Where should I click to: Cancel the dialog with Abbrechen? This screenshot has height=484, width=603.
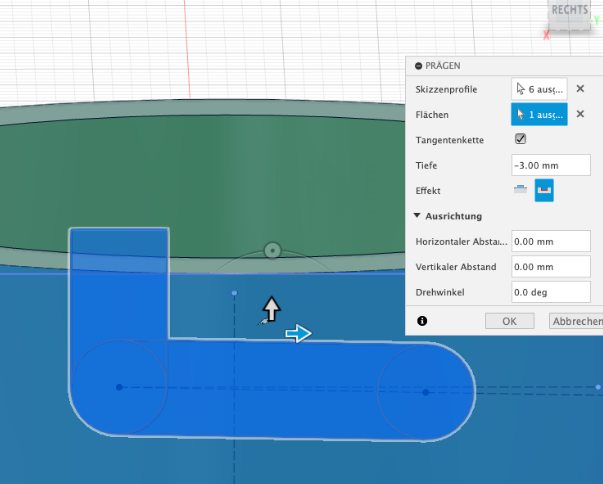click(x=576, y=321)
